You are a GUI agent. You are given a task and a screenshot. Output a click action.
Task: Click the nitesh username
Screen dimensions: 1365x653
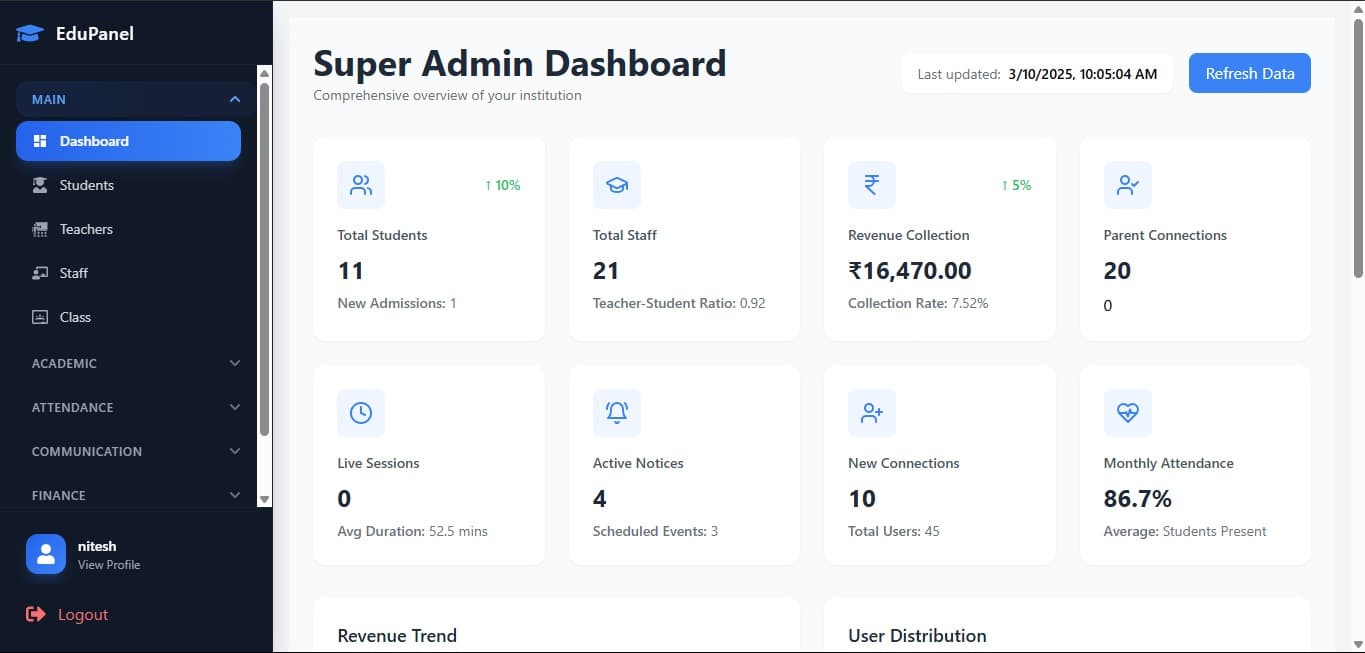click(x=97, y=546)
